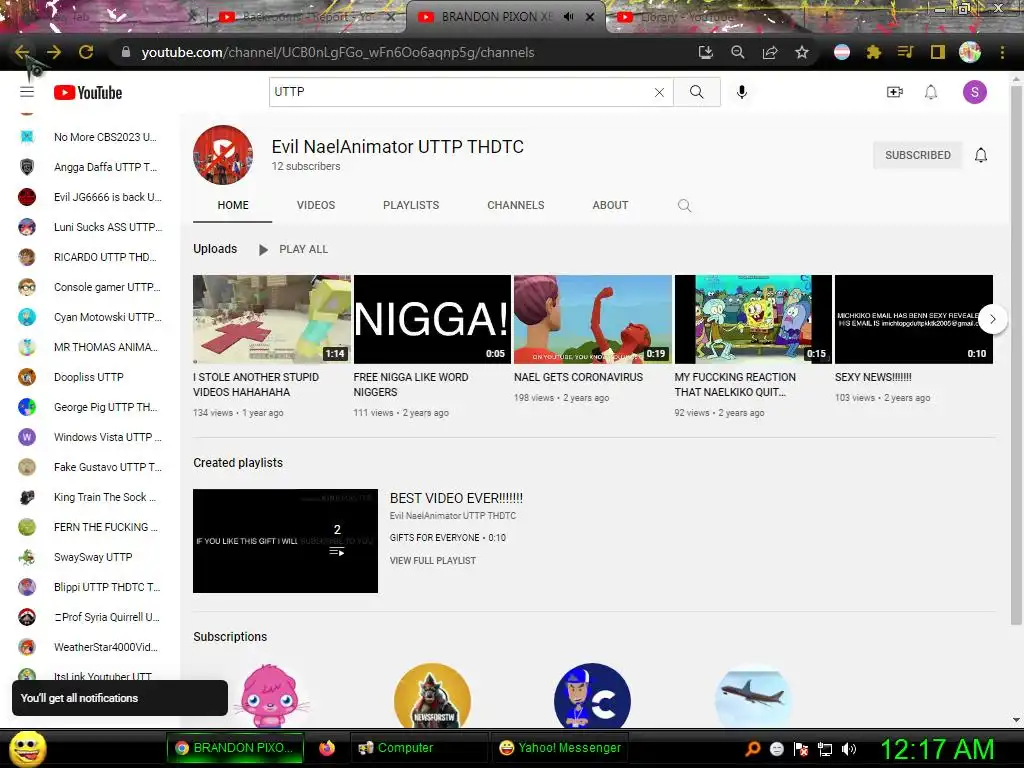Open the purple S account avatar

(x=974, y=92)
